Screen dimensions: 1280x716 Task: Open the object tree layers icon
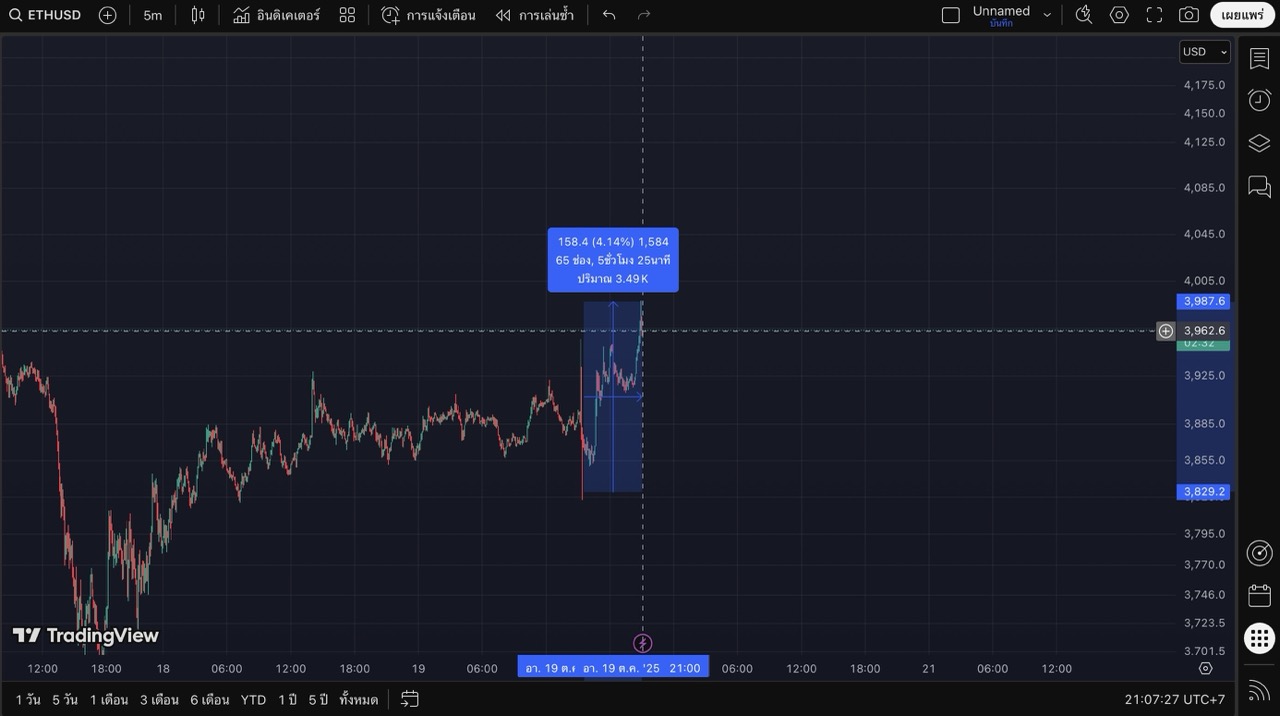[x=1259, y=143]
